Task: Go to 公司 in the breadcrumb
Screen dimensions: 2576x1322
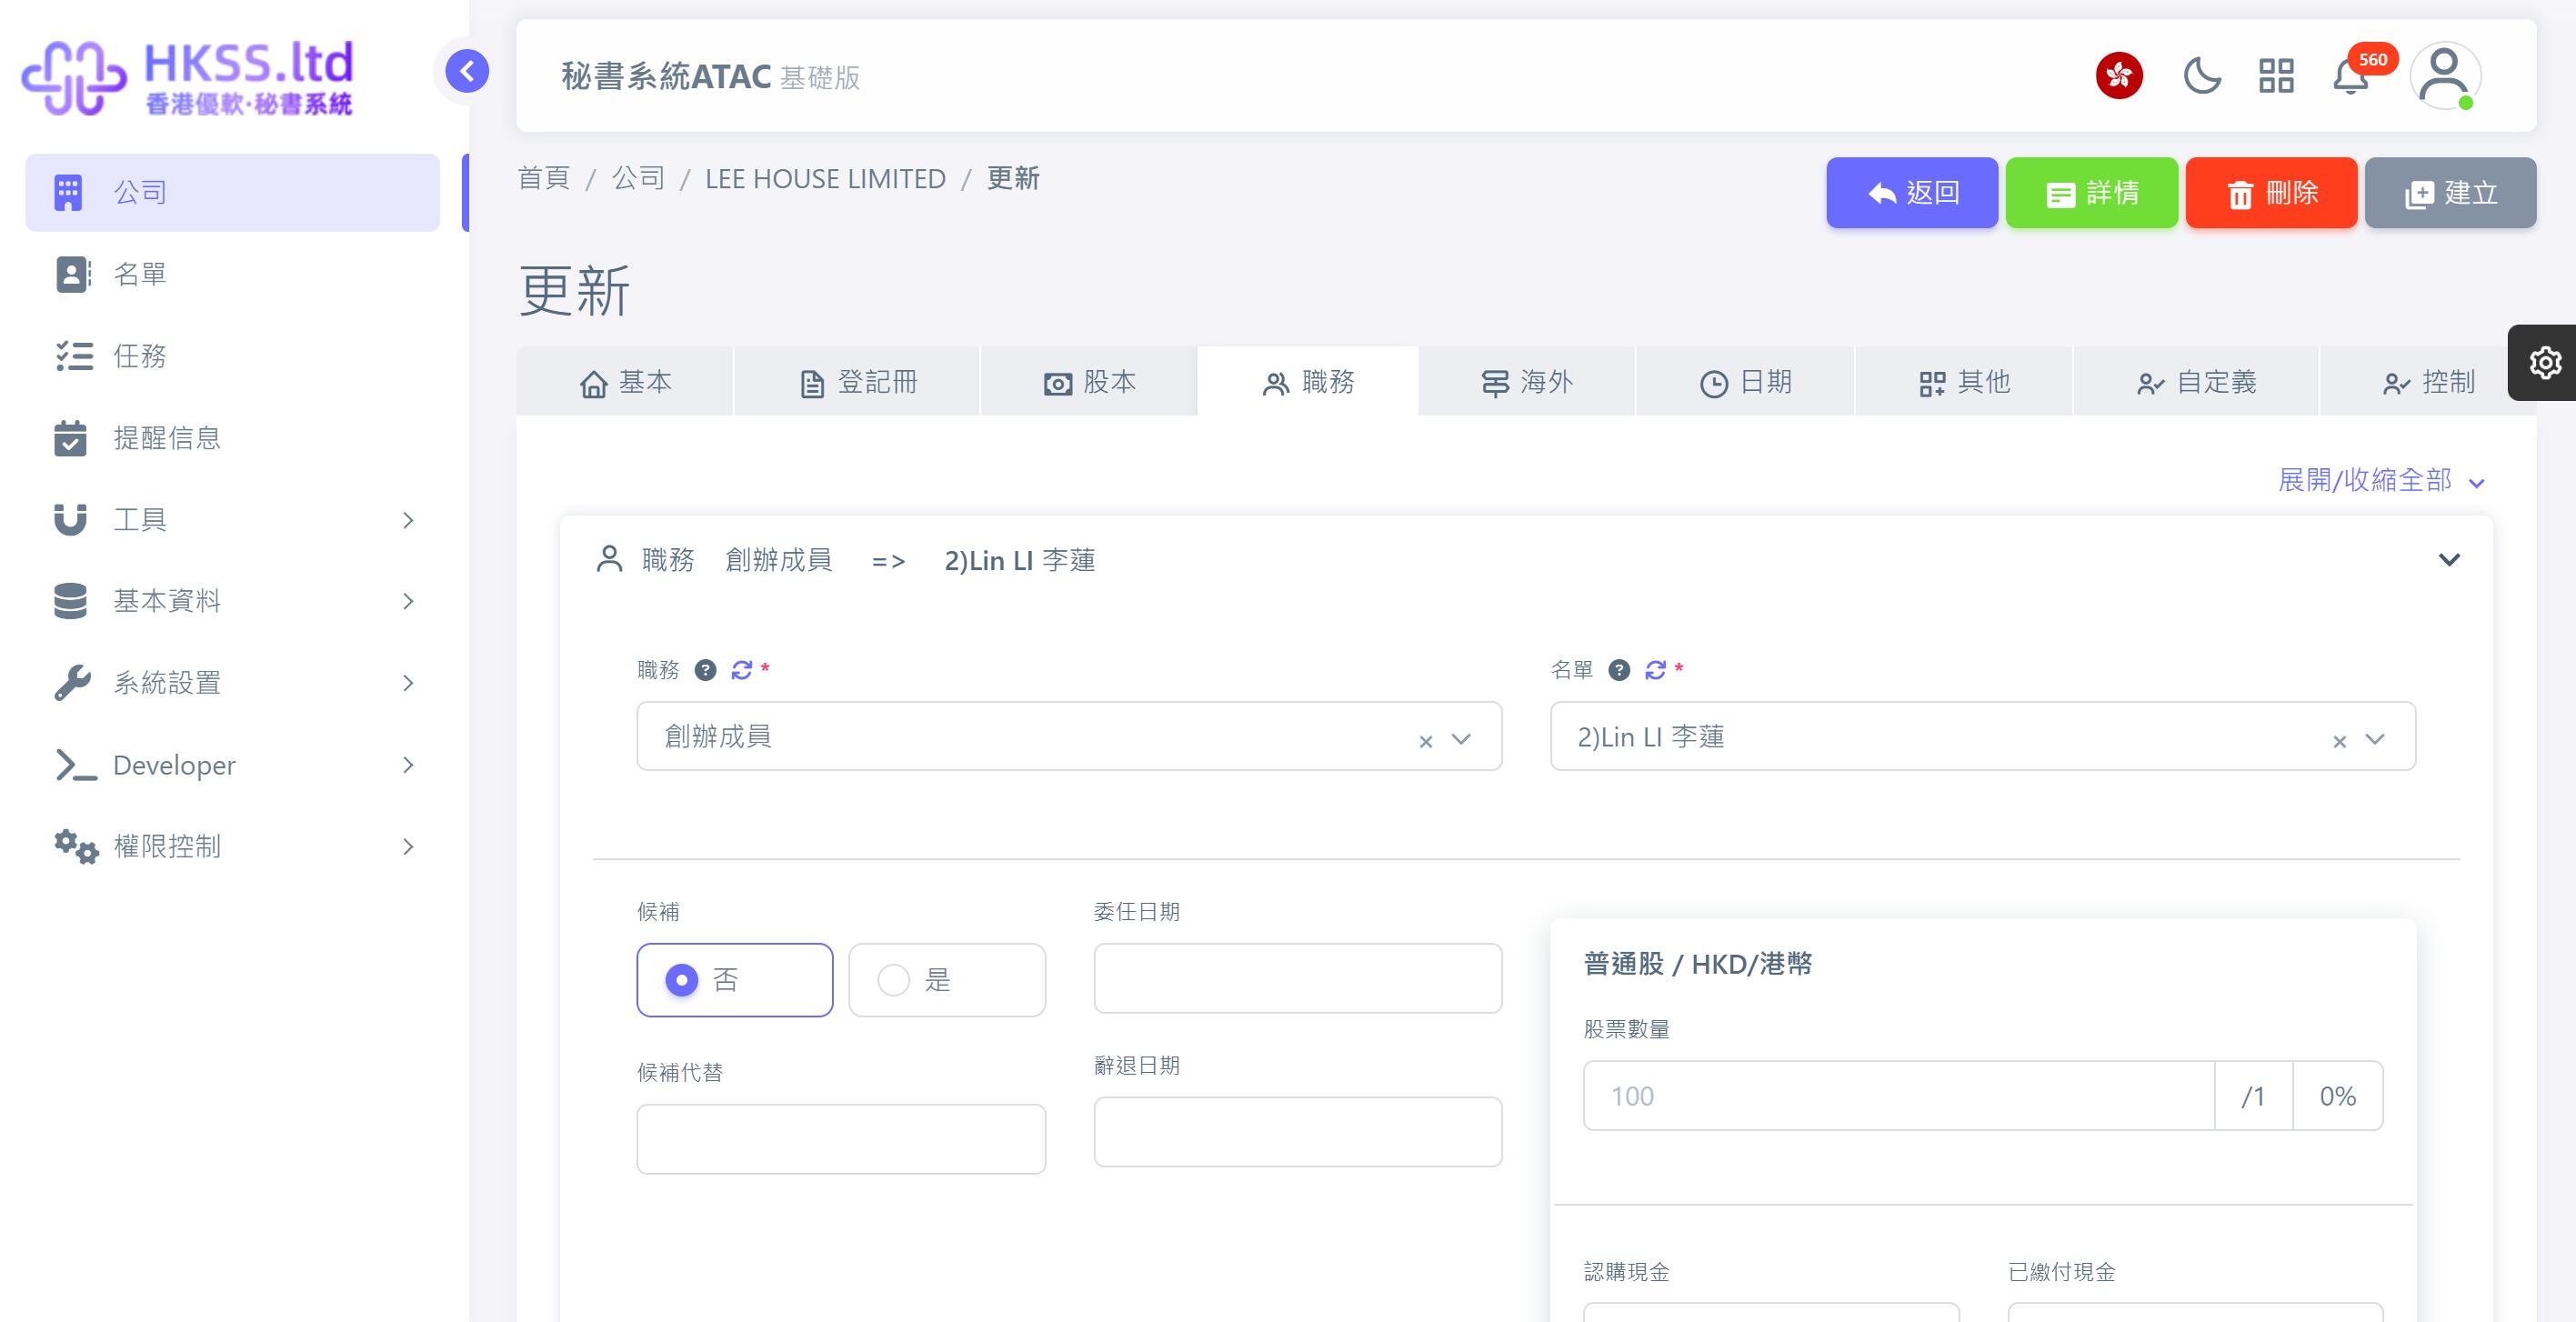Action: coord(638,179)
